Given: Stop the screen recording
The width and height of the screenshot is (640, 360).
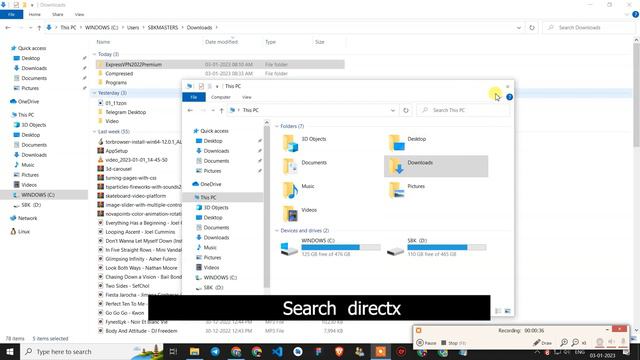Looking at the screenshot, I should (453, 342).
